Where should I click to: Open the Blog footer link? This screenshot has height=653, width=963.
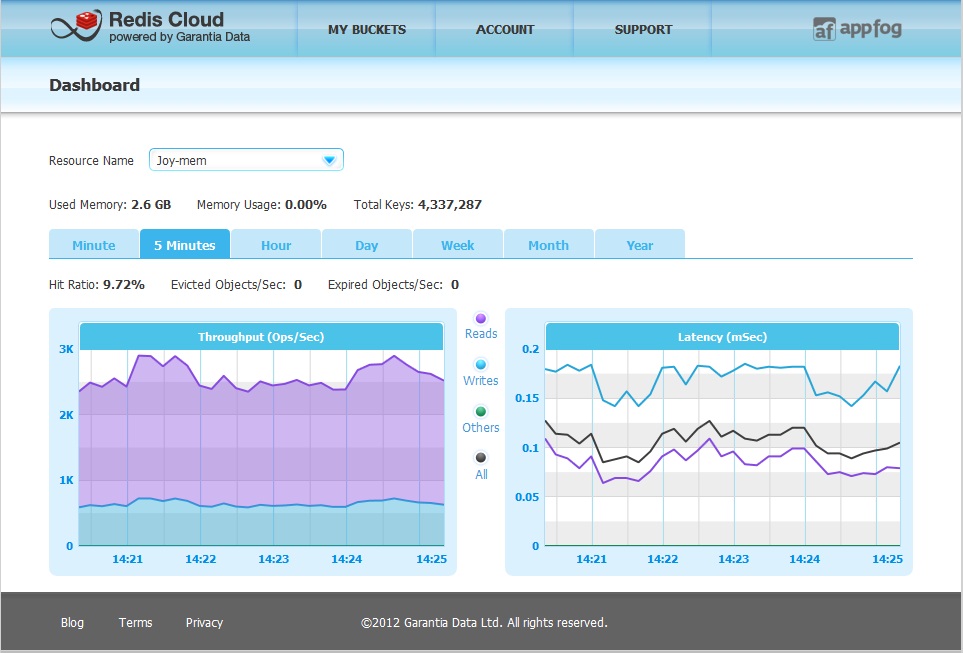(72, 622)
